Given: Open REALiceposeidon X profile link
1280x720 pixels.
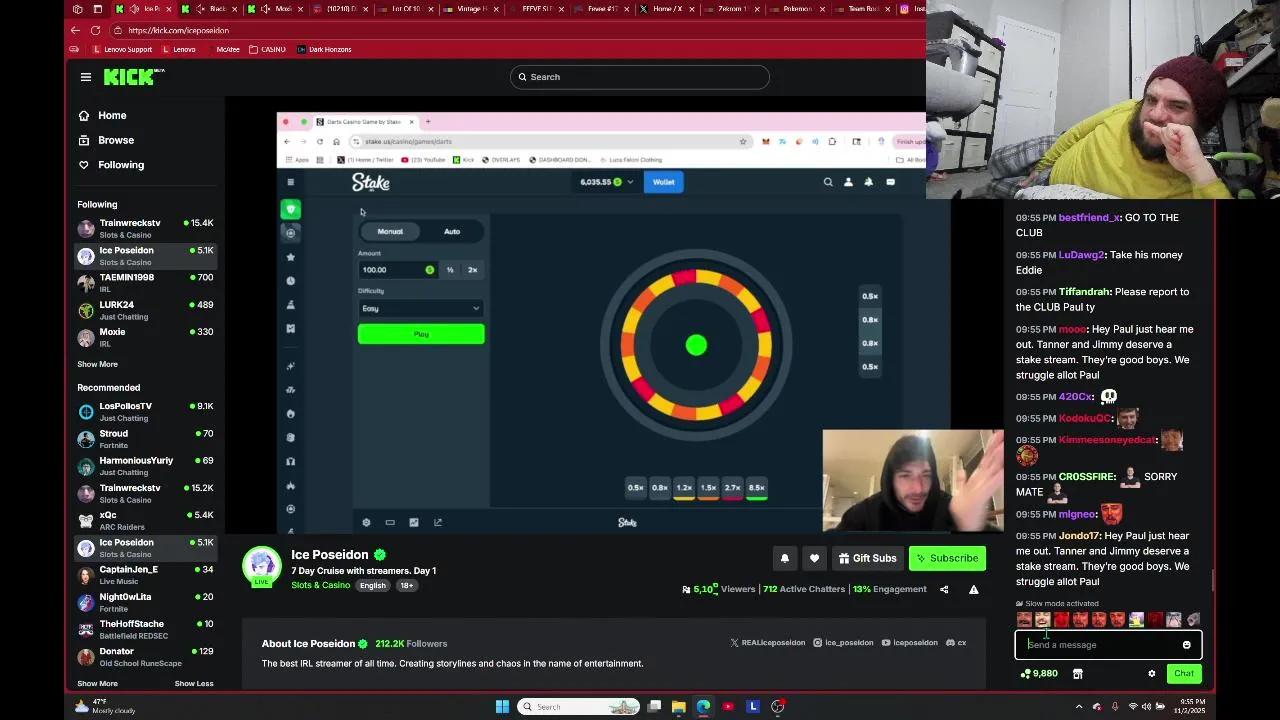Looking at the screenshot, I should (x=768, y=643).
